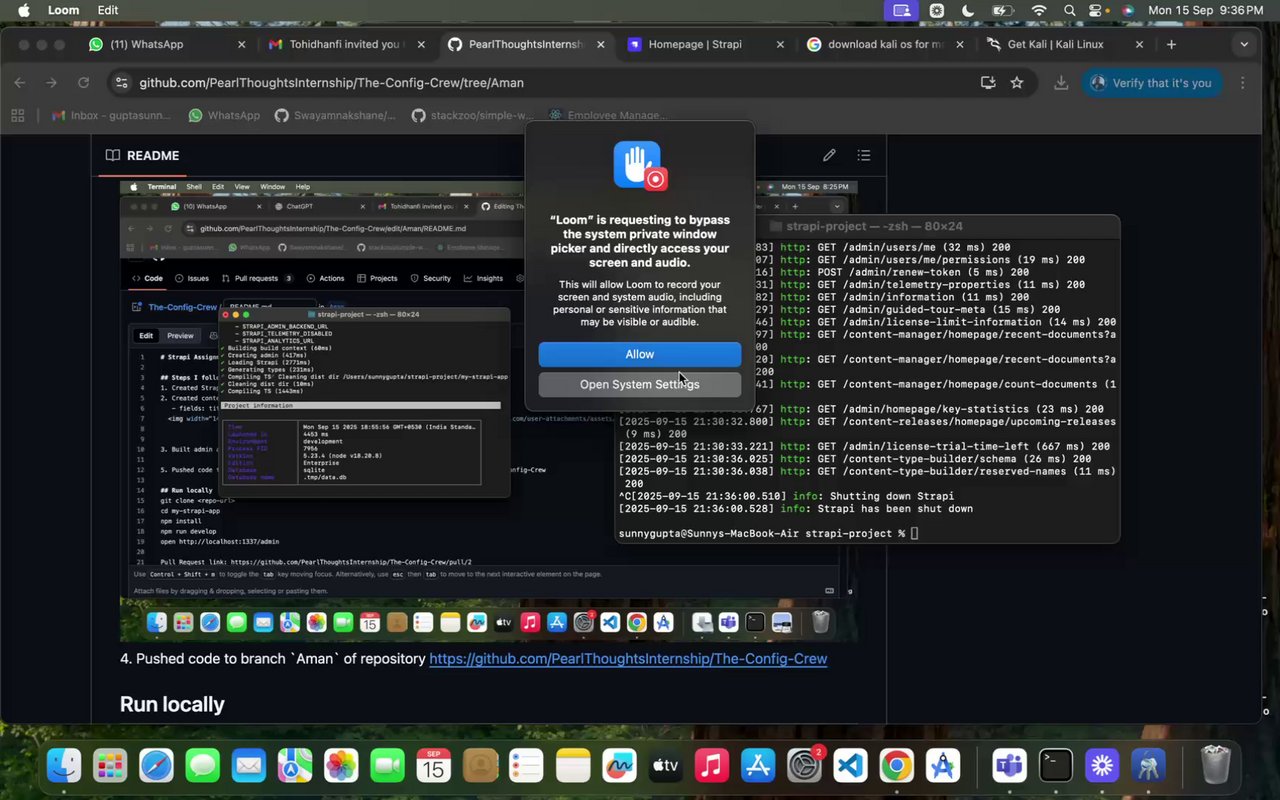This screenshot has height=800, width=1280.
Task: Open the battery status menu
Action: [x=1003, y=10]
